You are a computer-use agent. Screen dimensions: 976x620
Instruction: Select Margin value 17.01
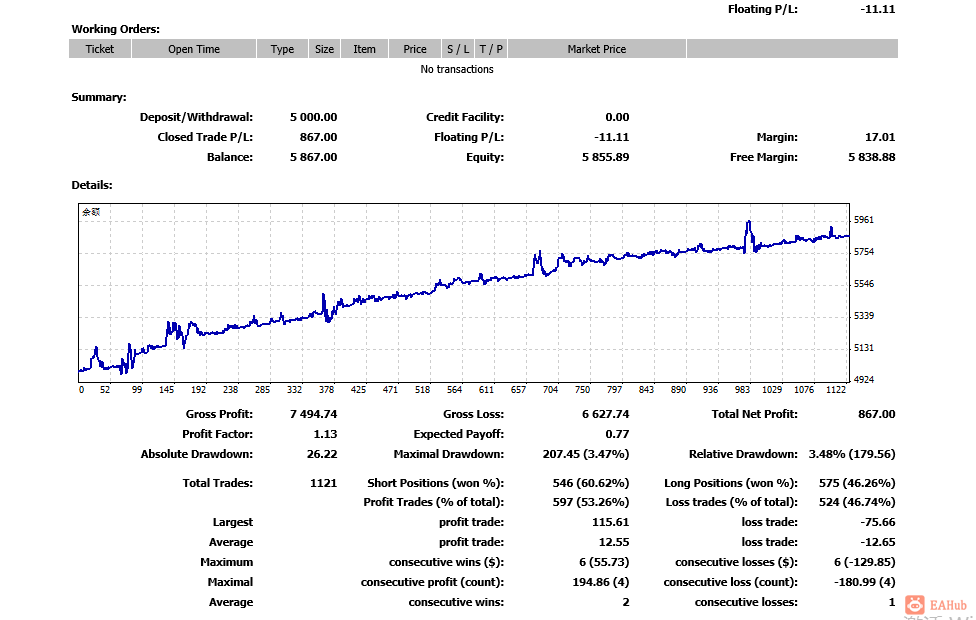880,137
